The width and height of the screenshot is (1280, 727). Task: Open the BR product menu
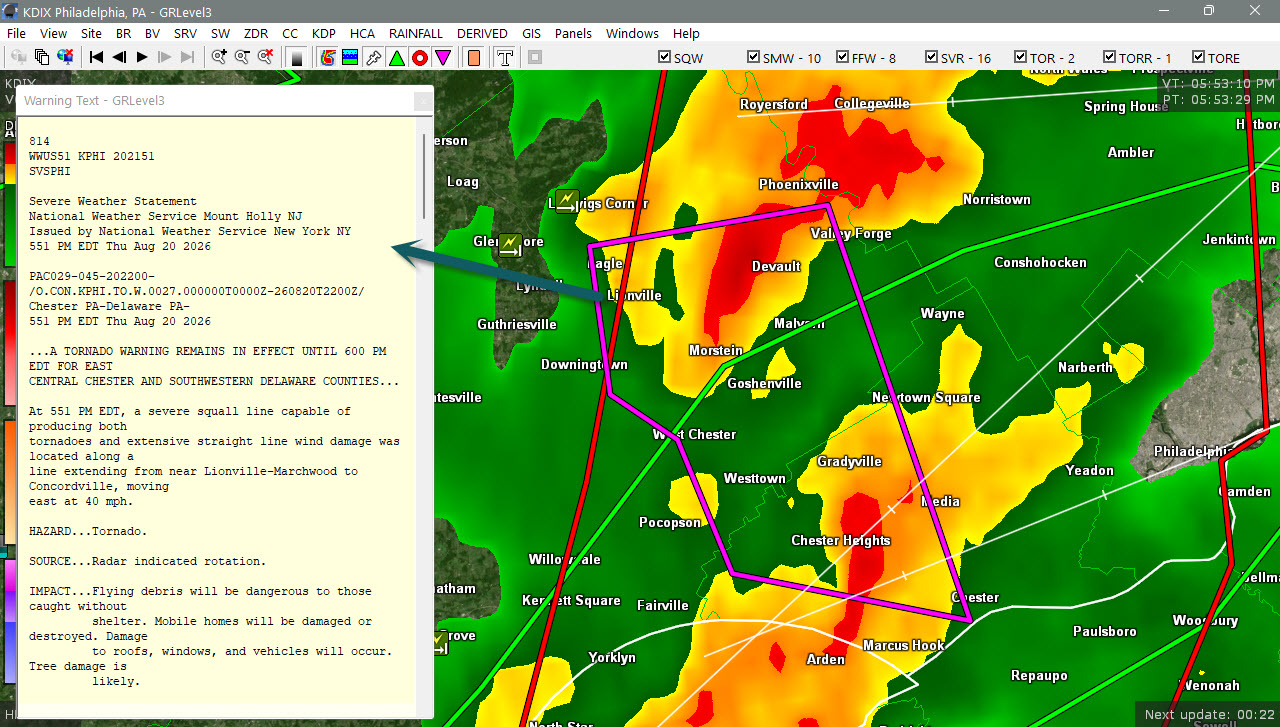[123, 33]
